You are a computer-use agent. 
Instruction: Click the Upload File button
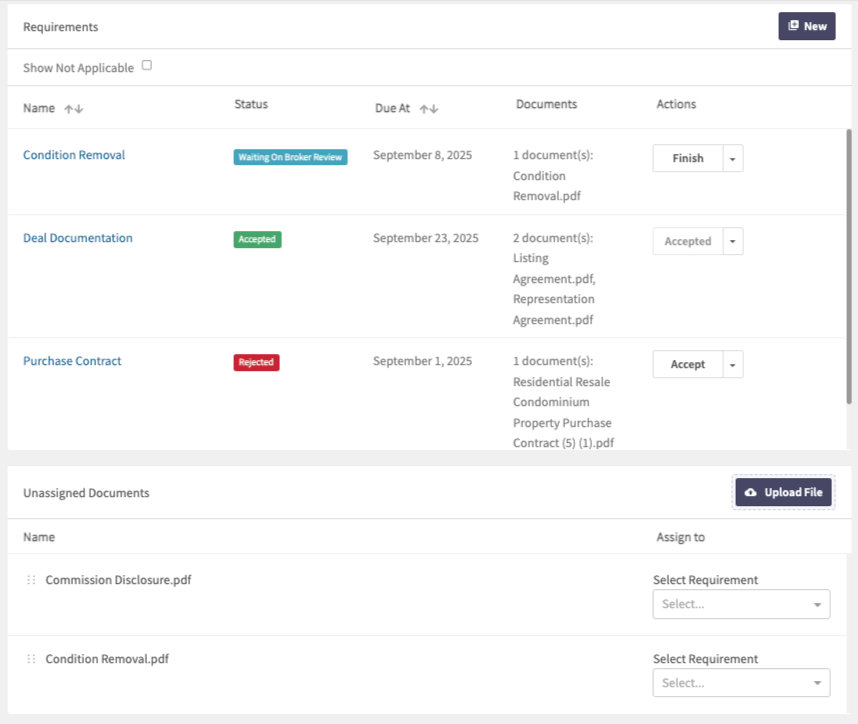pos(783,492)
